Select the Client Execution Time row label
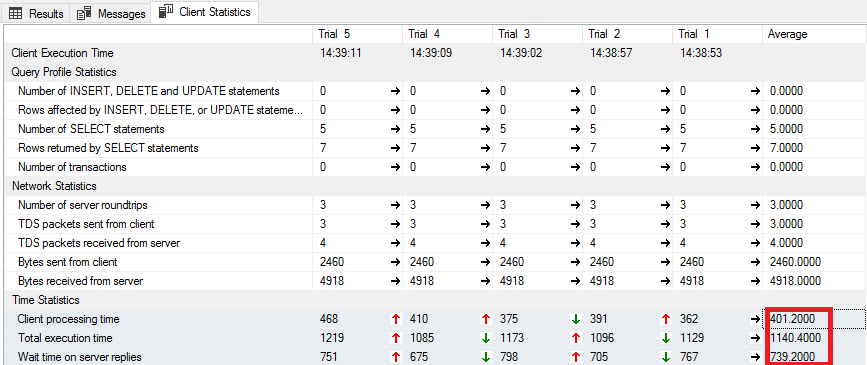Viewport: 867px width, 365px height. pos(62,53)
